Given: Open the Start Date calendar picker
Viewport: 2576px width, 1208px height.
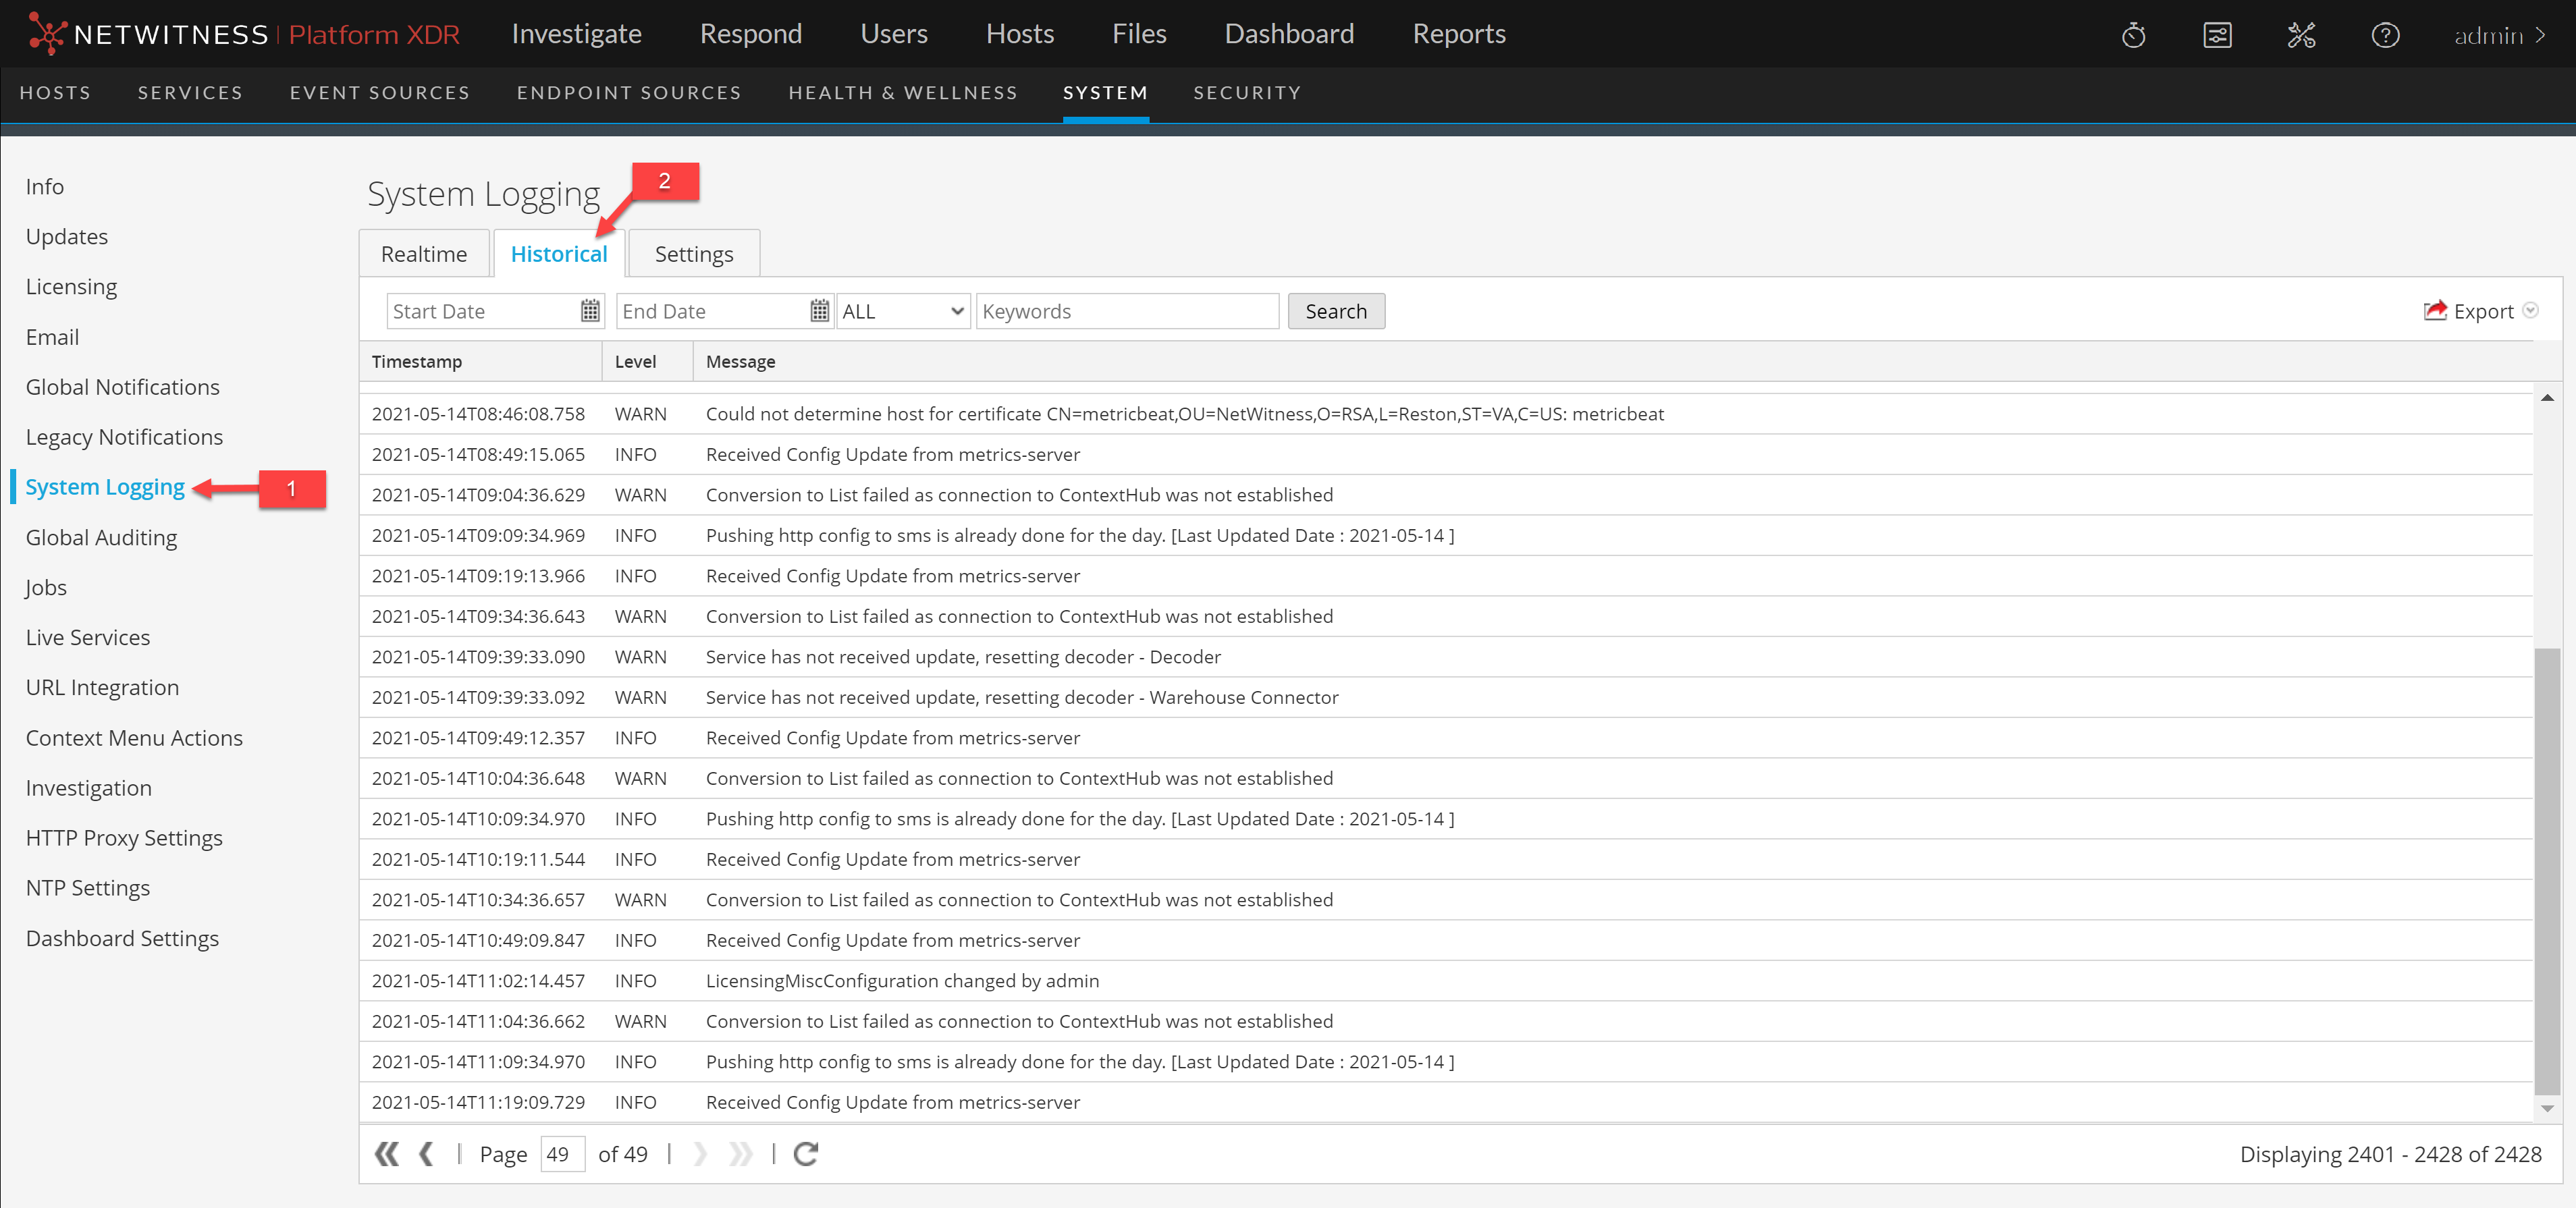Looking at the screenshot, I should tap(590, 311).
